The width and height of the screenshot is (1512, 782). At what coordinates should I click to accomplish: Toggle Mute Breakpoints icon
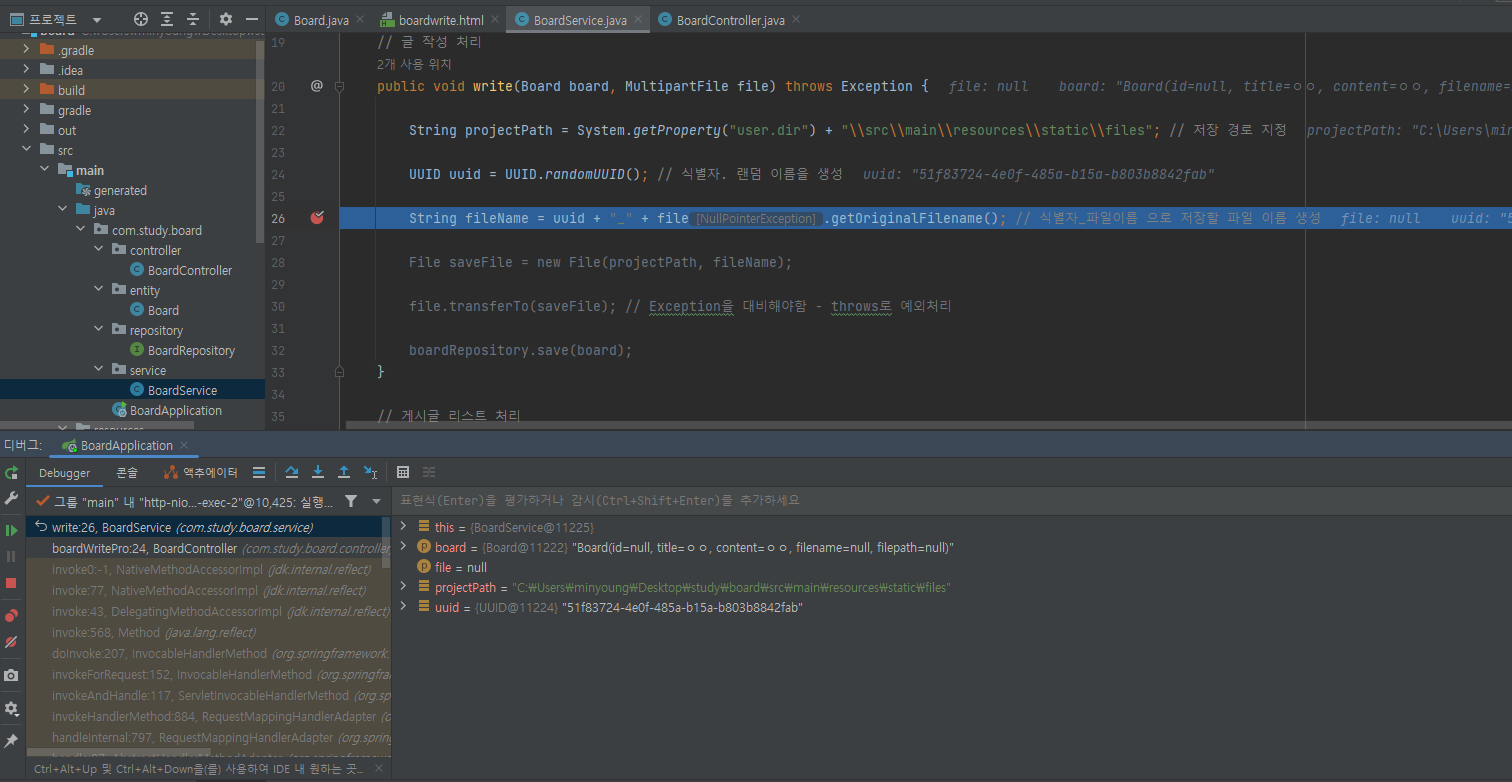click(11, 642)
